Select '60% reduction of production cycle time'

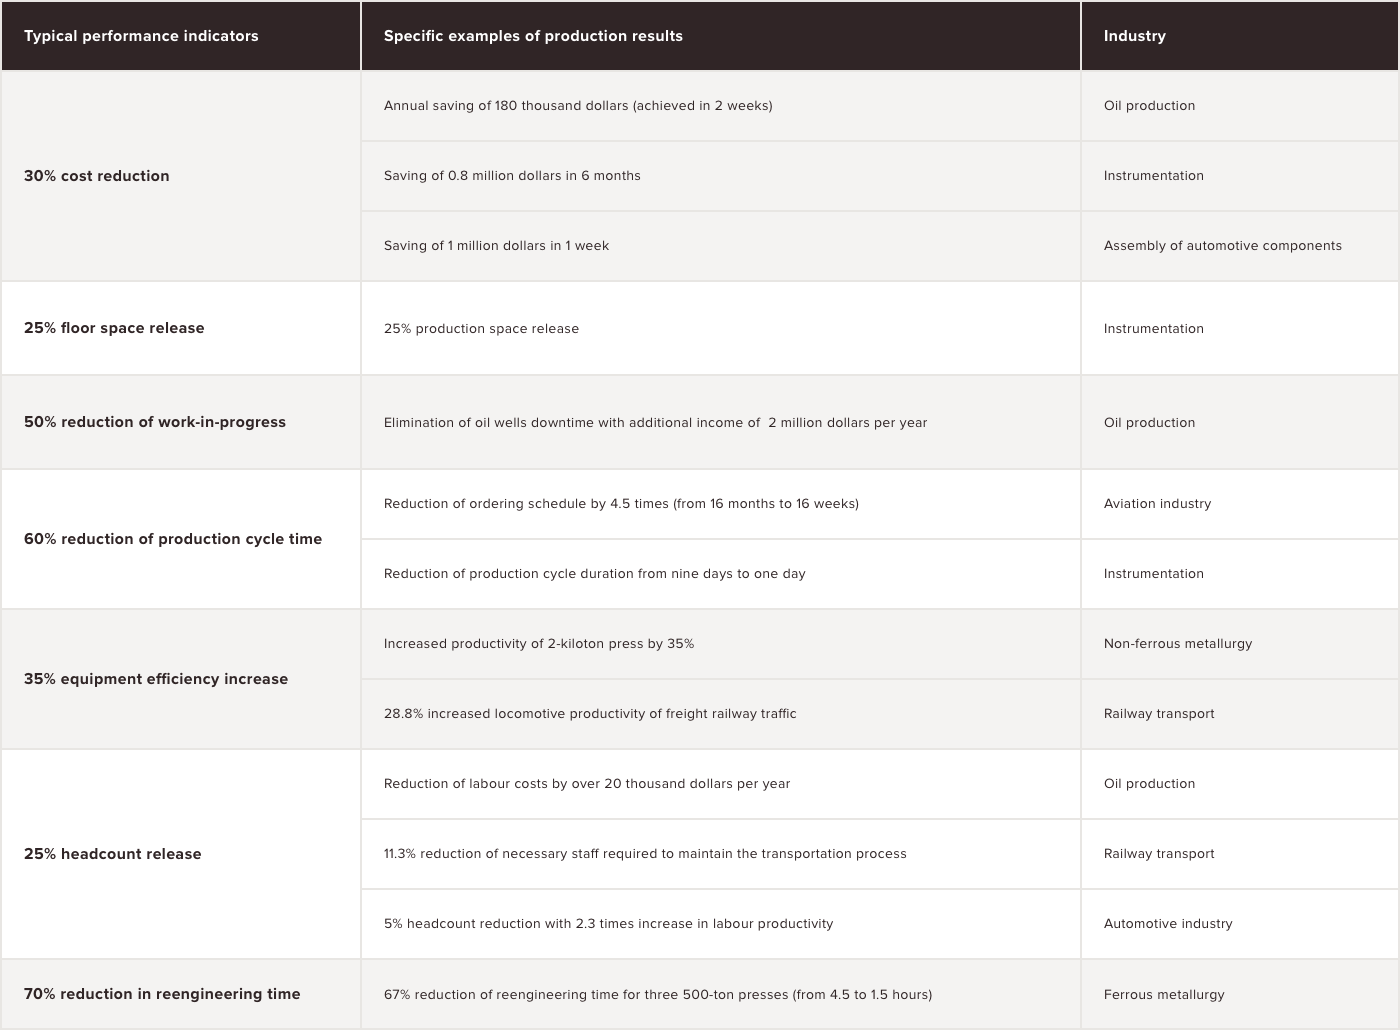tap(173, 539)
